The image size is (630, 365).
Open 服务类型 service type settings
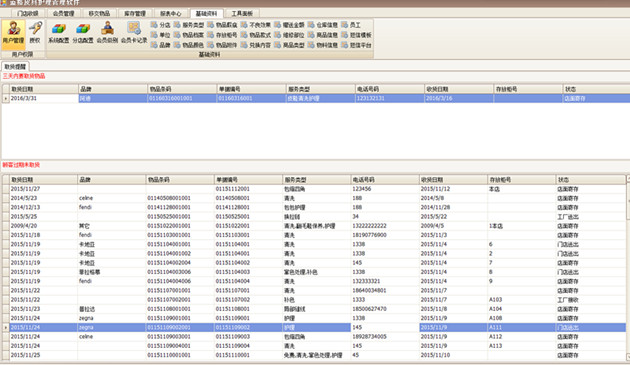pyautogui.click(x=189, y=25)
